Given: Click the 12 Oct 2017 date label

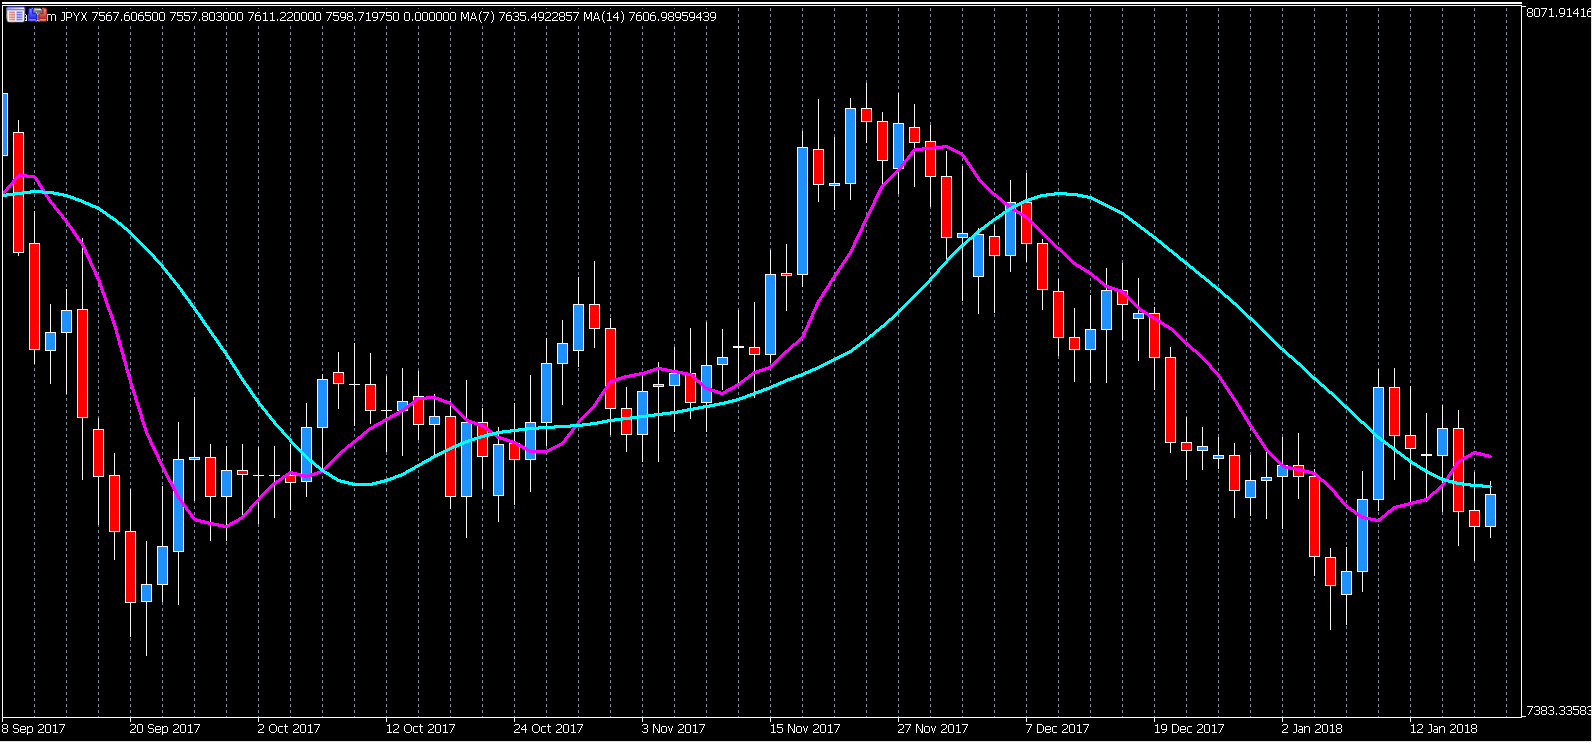Looking at the screenshot, I should [420, 729].
